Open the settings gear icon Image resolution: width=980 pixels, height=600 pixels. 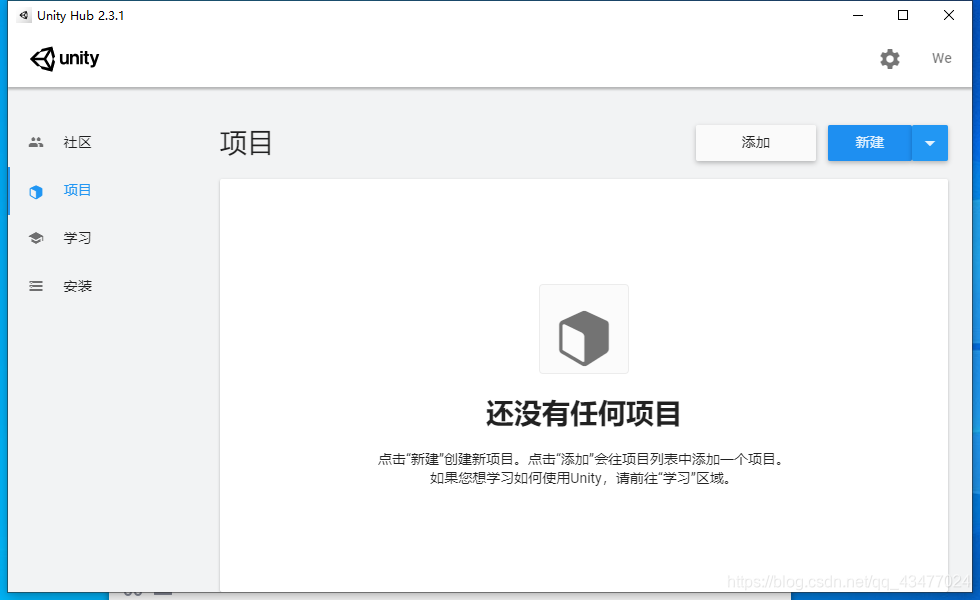[889, 59]
